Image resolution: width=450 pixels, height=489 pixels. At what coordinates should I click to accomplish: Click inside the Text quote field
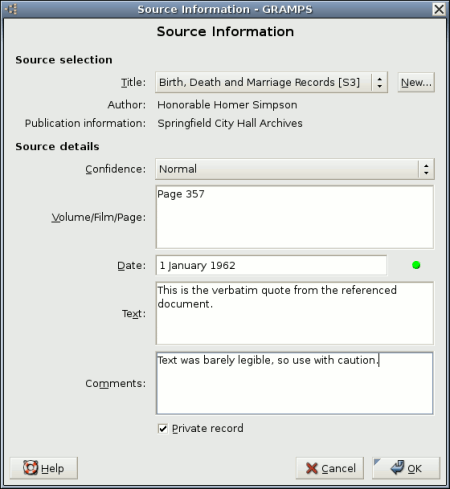[x=295, y=313]
